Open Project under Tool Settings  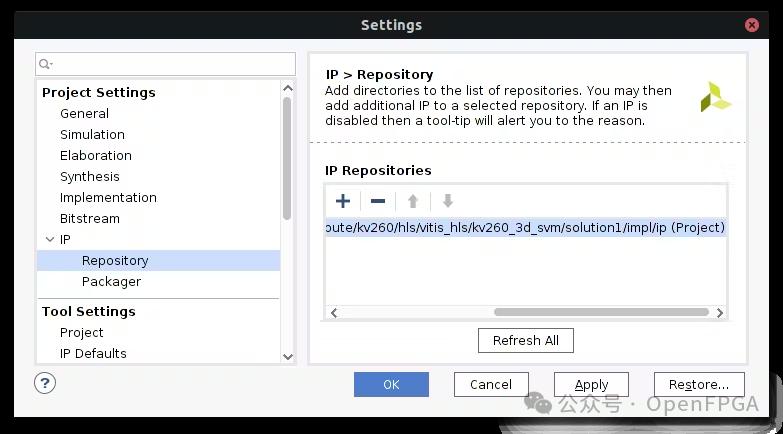(81, 332)
